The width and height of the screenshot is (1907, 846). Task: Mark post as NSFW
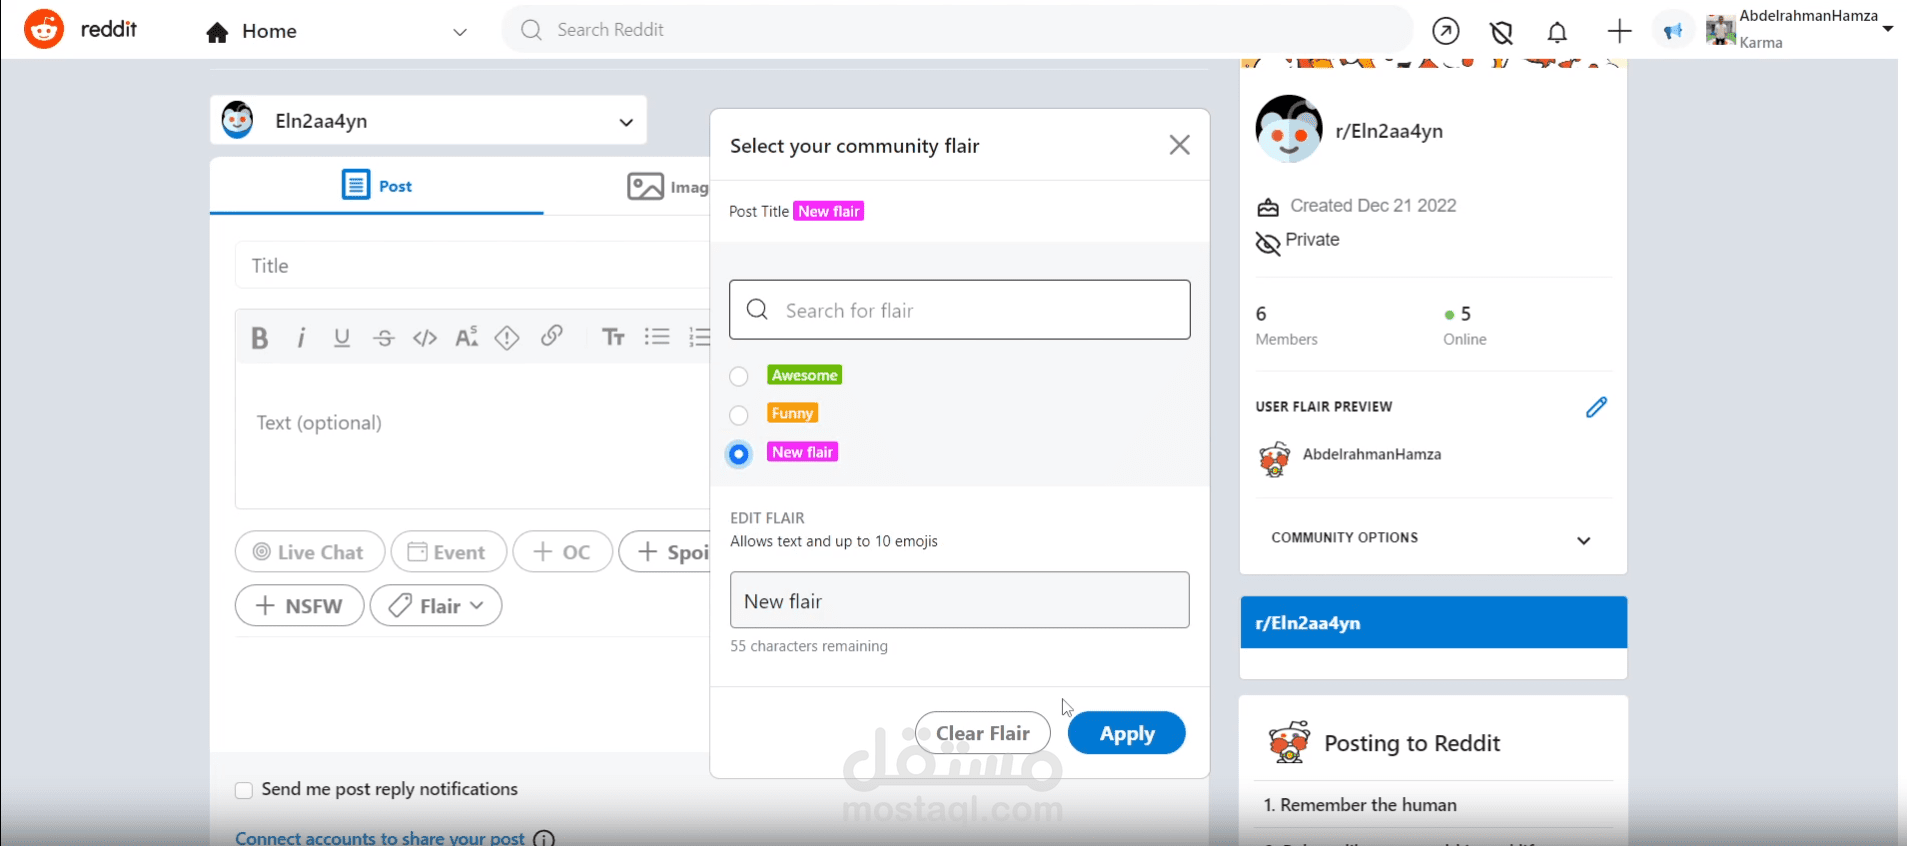click(300, 605)
